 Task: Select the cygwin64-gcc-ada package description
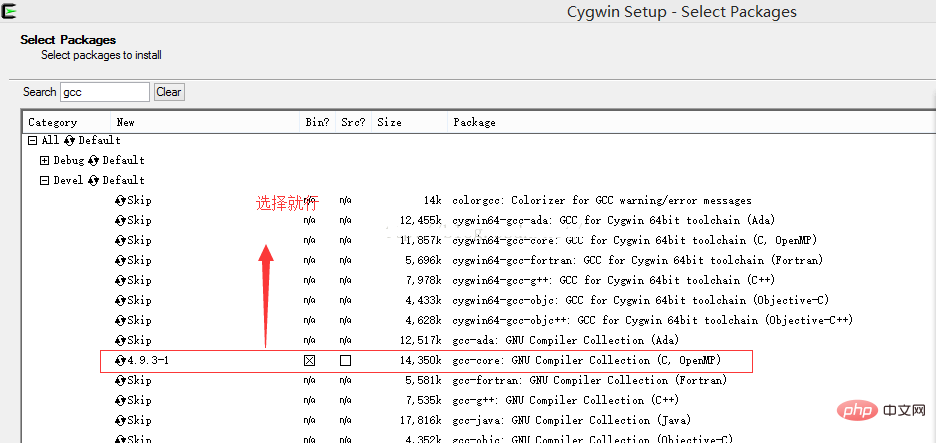click(614, 220)
